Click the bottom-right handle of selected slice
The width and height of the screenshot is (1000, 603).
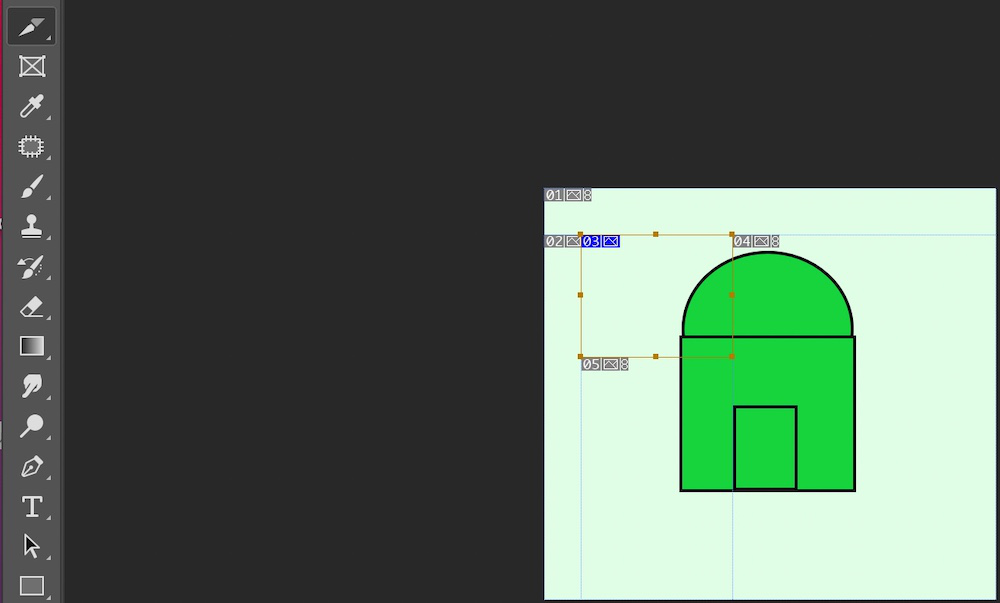pyautogui.click(x=732, y=356)
